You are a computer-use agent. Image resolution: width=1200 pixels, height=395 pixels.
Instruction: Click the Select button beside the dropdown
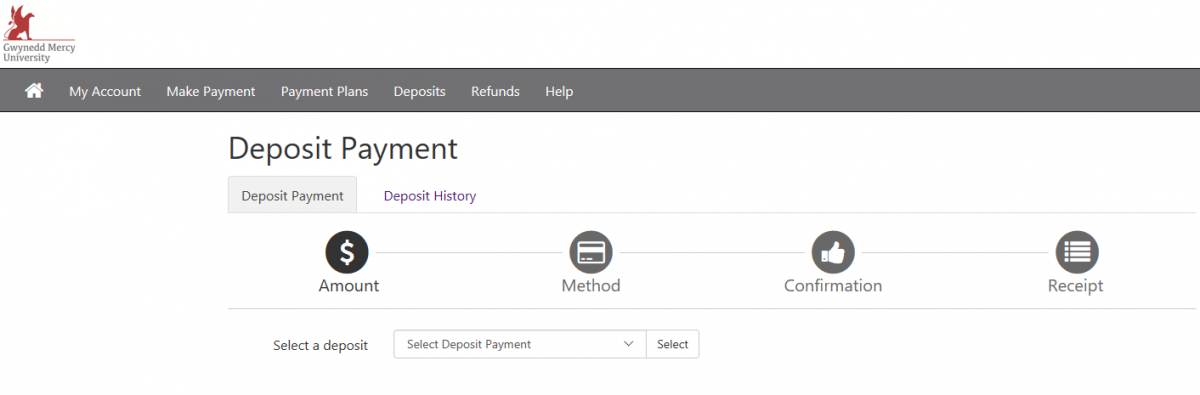tap(673, 344)
